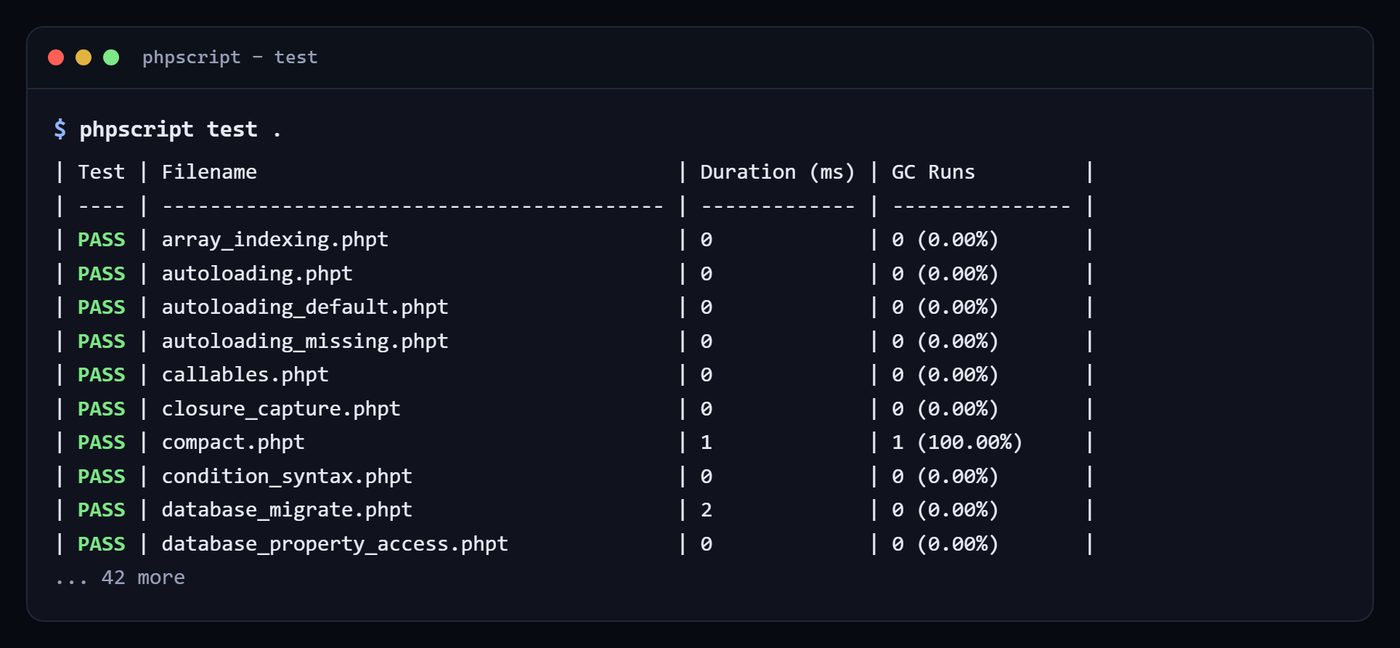Click the red close window dot
1400x648 pixels.
pyautogui.click(x=56, y=57)
